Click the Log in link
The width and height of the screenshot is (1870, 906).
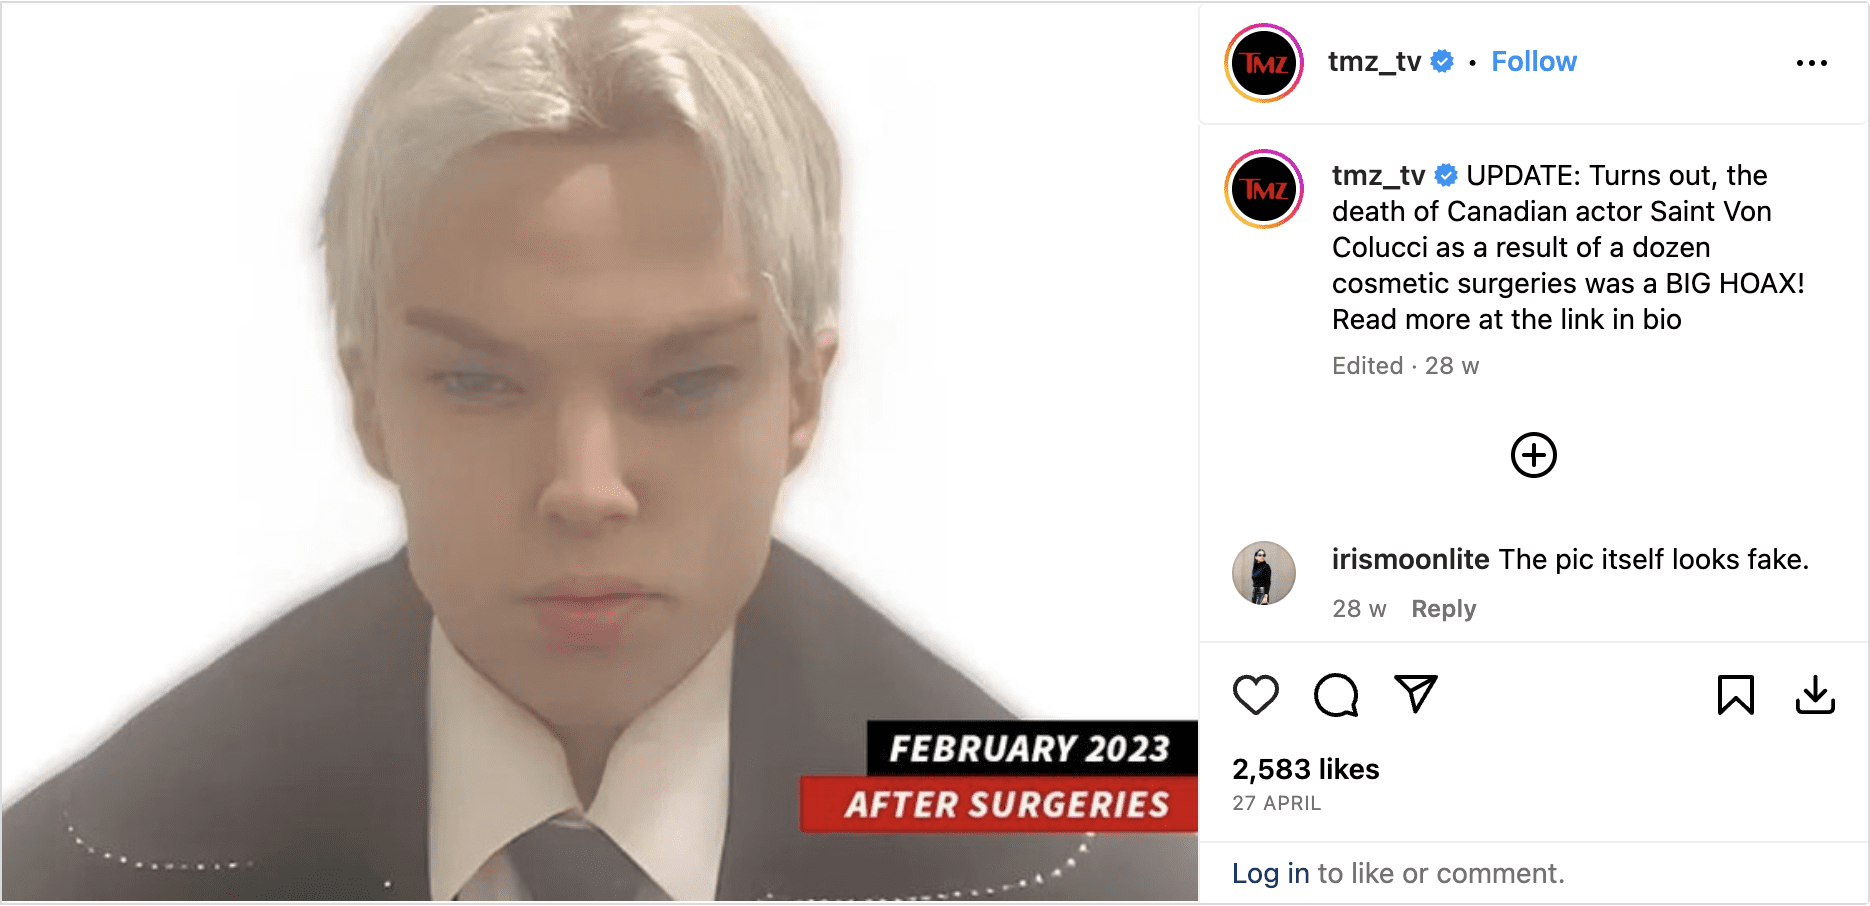(1270, 873)
